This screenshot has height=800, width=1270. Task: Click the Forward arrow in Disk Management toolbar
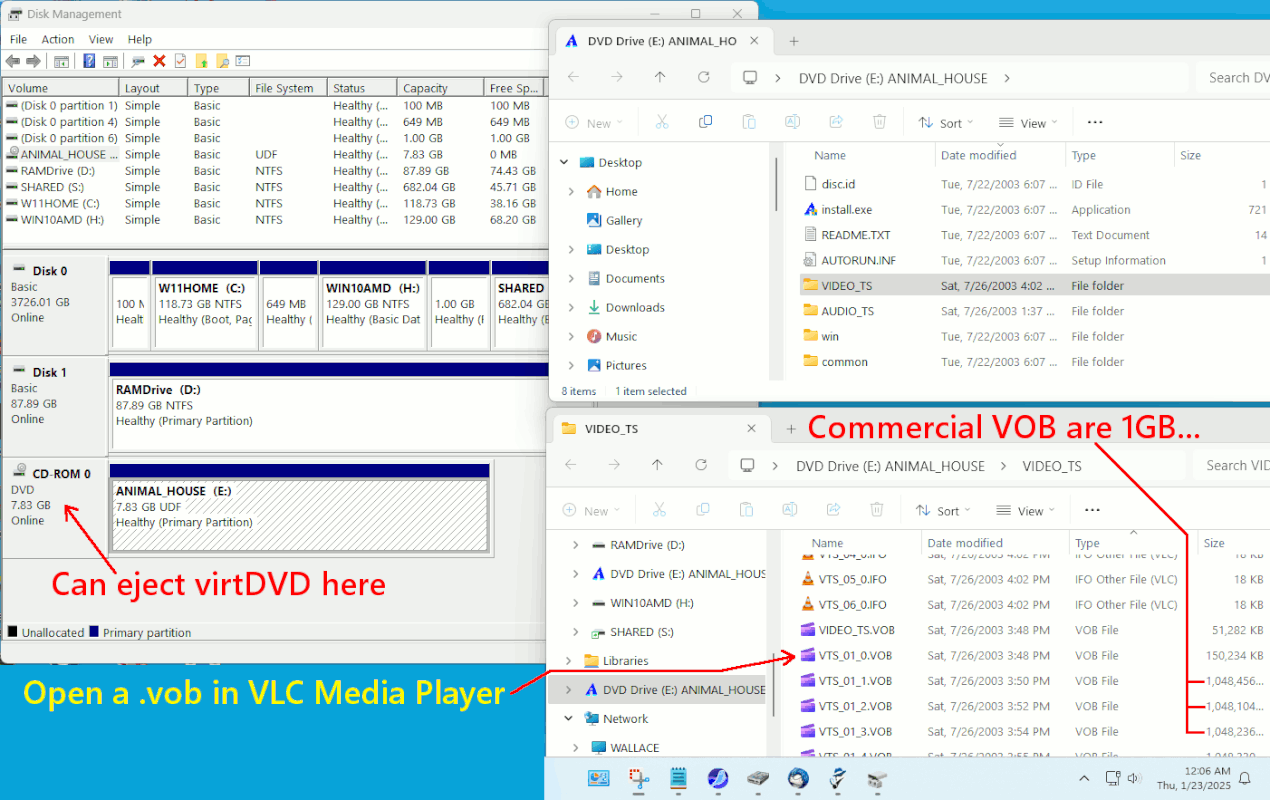click(33, 62)
